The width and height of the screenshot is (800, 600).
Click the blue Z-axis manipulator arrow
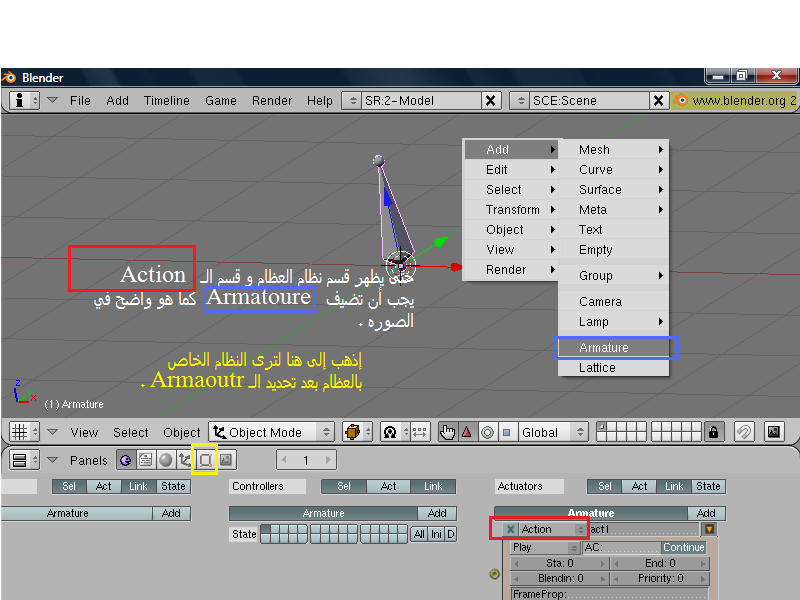pyautogui.click(x=388, y=197)
